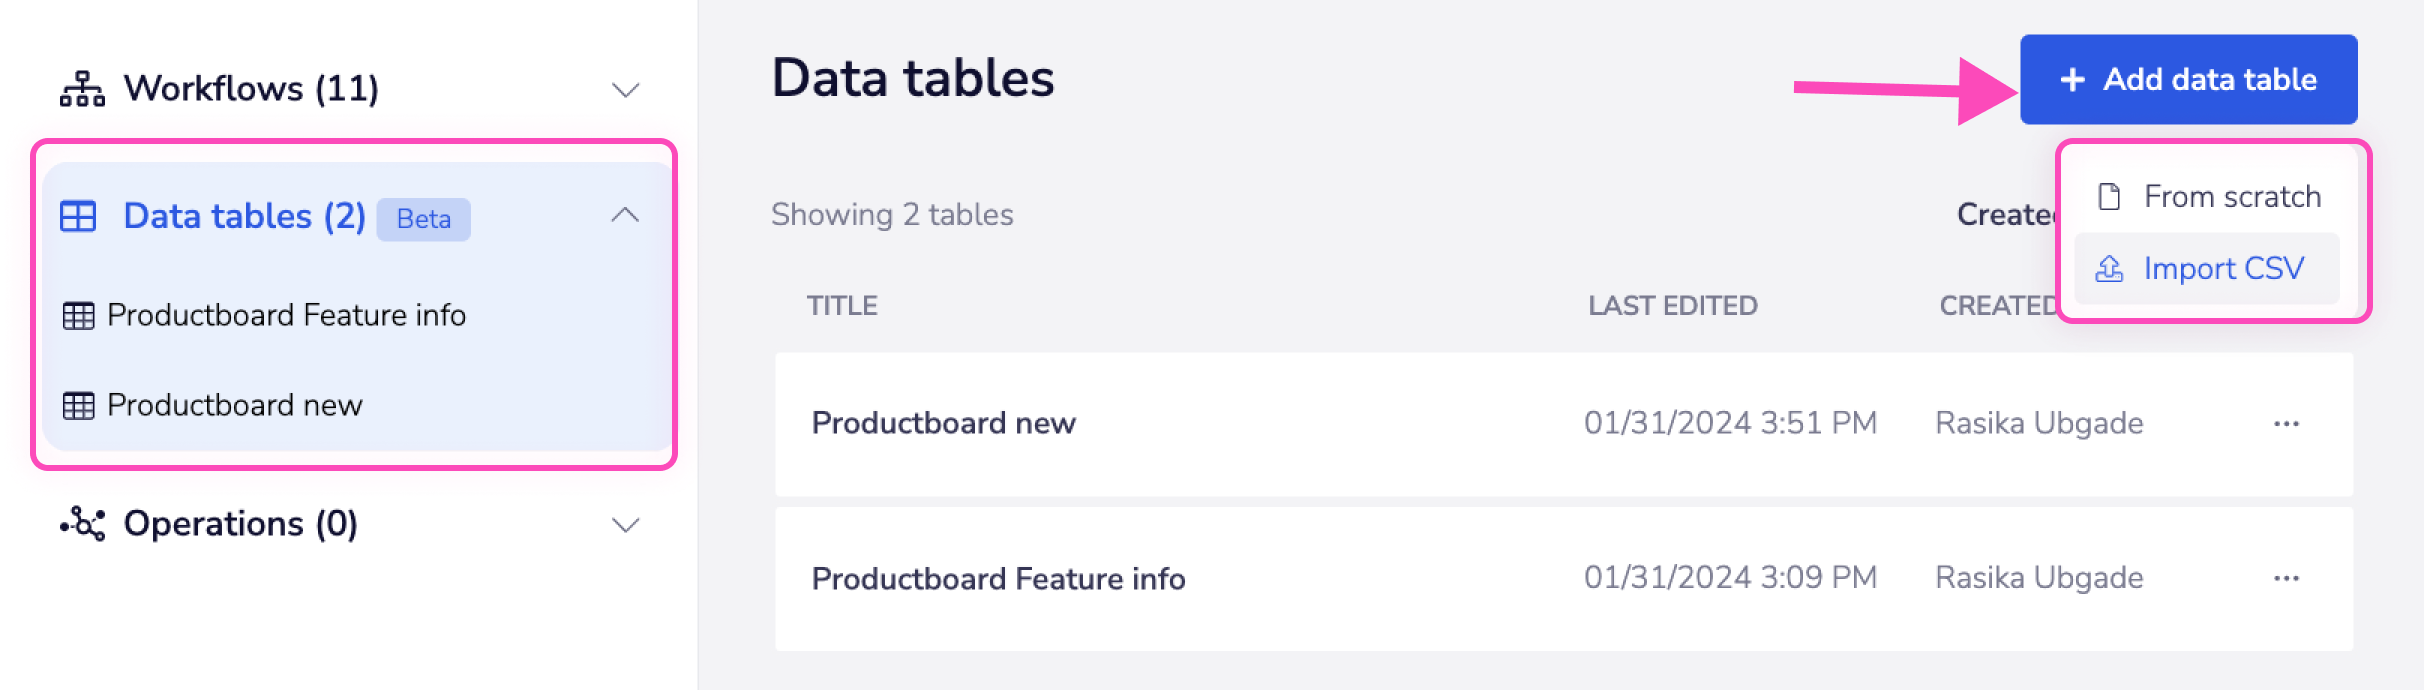2424x690 pixels.
Task: Click table icon beside Productboard Feature info
Action: click(x=80, y=315)
